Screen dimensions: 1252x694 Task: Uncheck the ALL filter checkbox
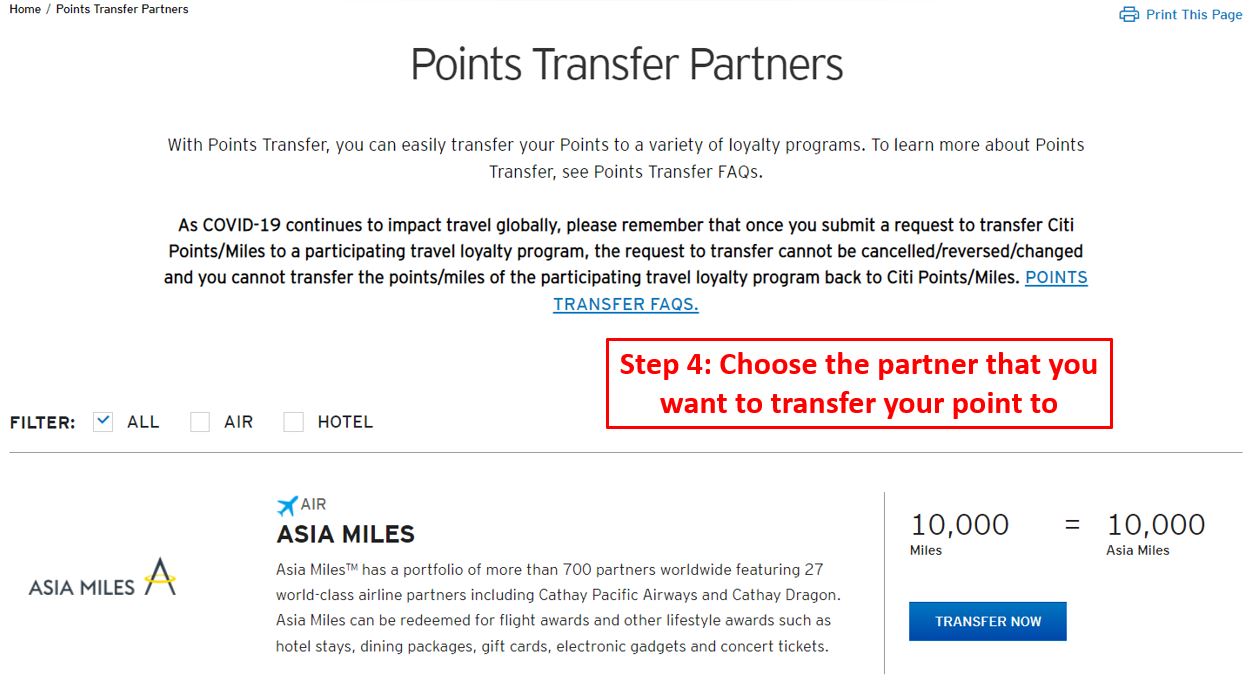tap(102, 421)
